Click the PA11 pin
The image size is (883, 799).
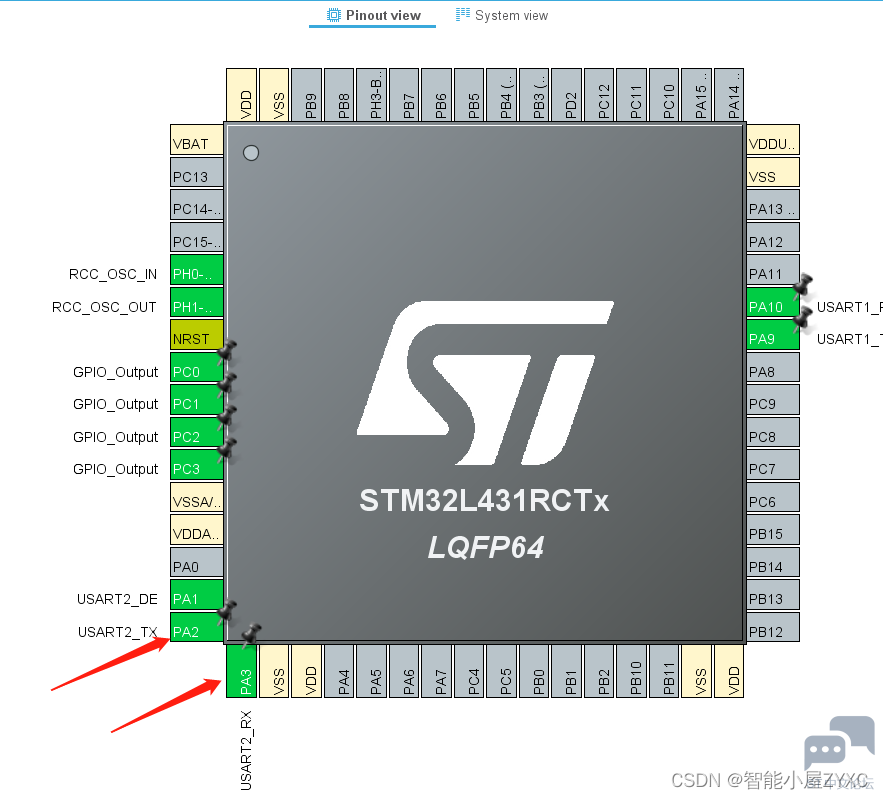(773, 269)
